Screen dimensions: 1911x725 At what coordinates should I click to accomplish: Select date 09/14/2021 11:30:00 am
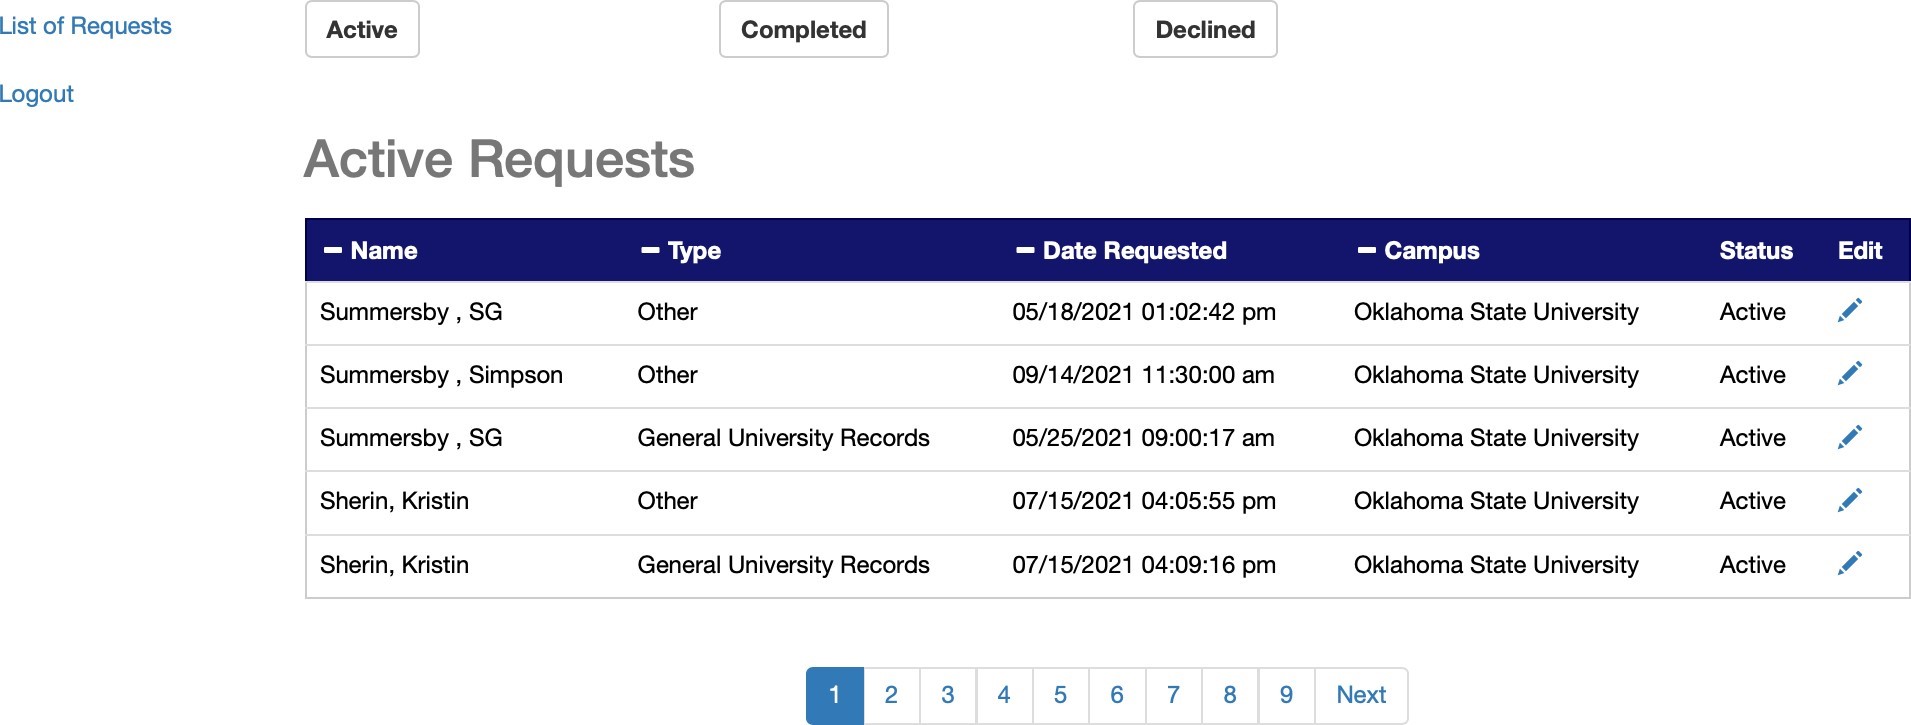click(x=1143, y=375)
